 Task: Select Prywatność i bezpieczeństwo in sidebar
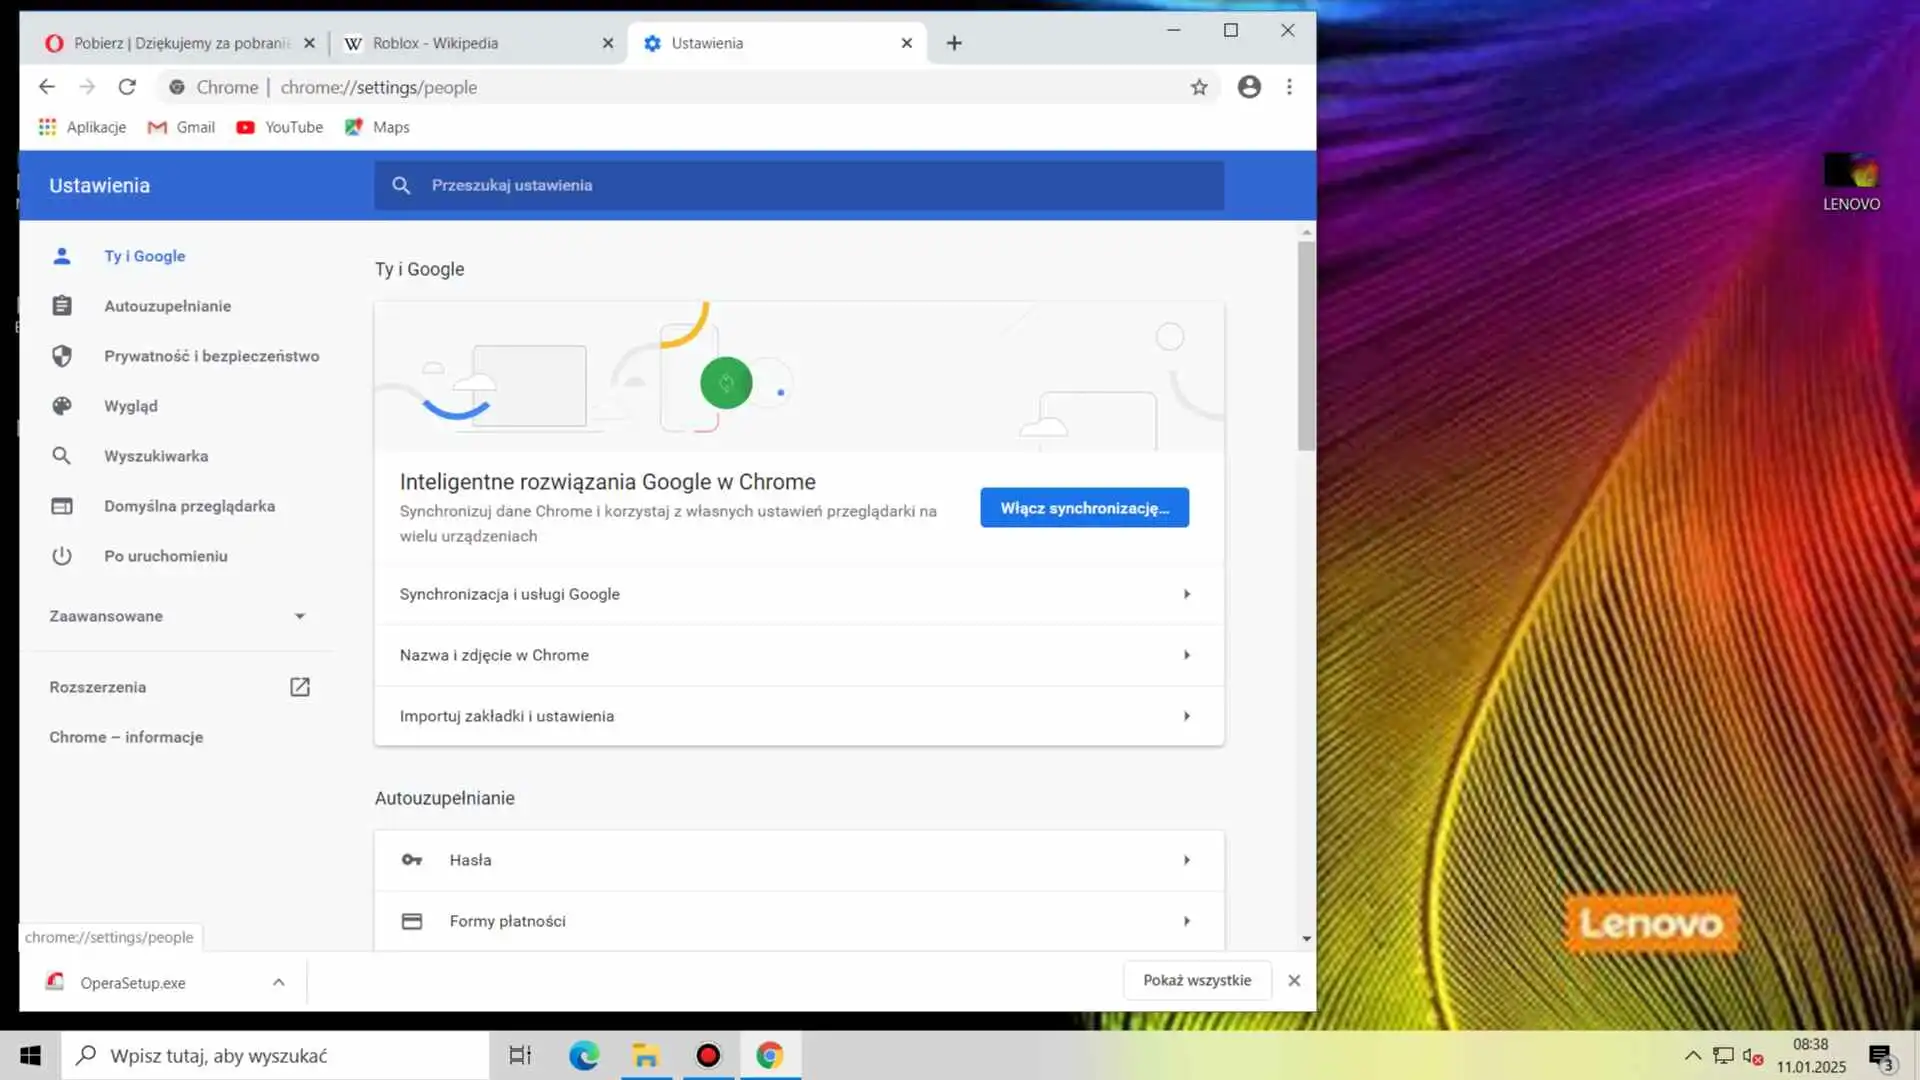pyautogui.click(x=211, y=356)
